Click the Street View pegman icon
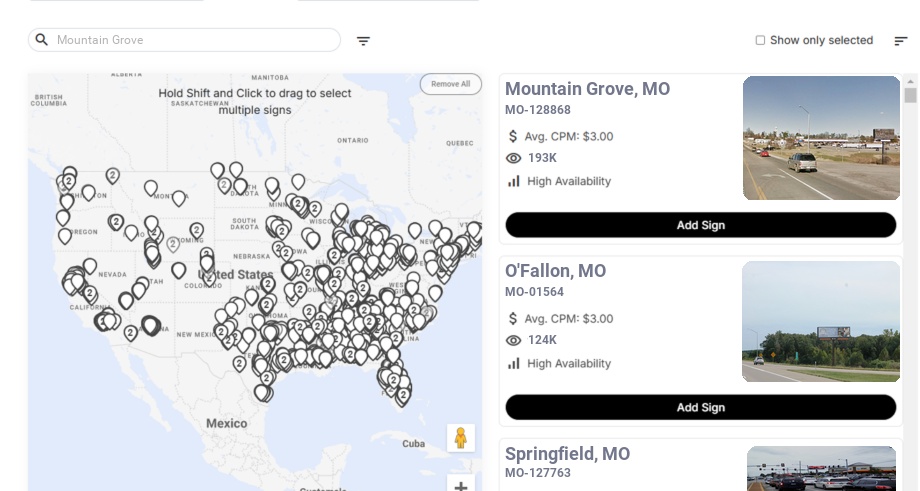This screenshot has width=920, height=491. point(460,438)
